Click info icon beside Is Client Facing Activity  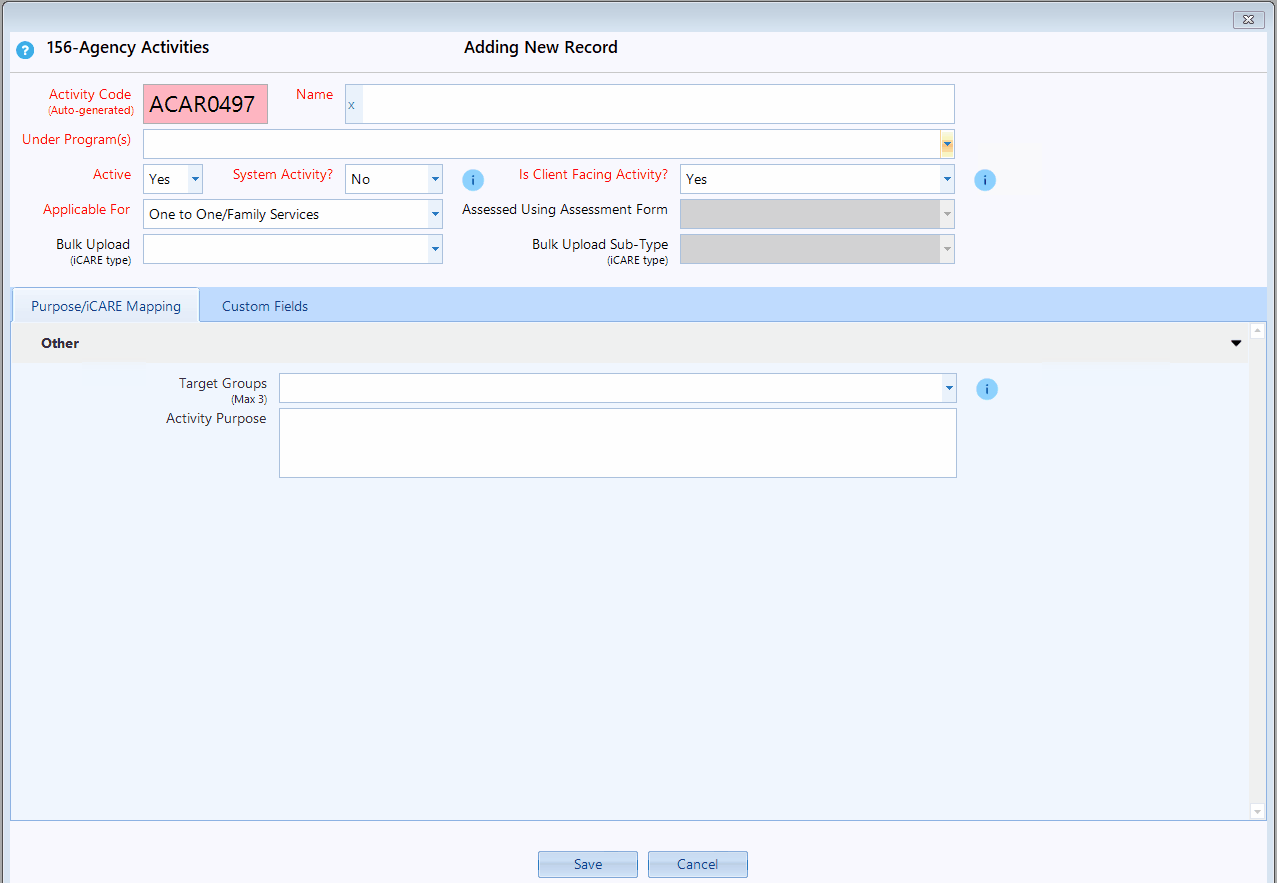tap(985, 180)
